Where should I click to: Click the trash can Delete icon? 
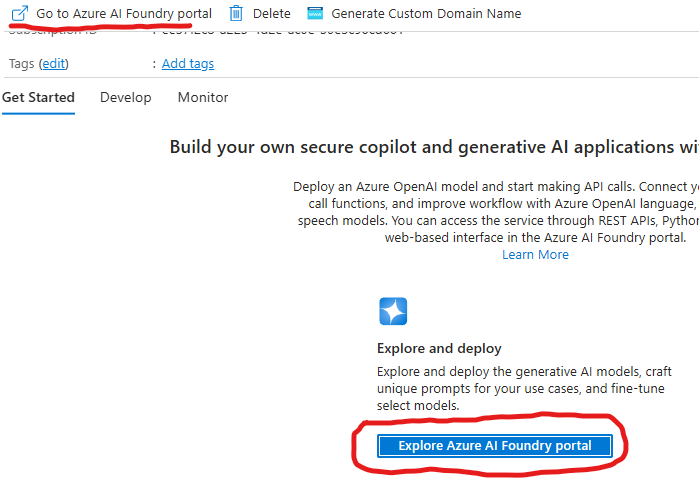pos(236,13)
